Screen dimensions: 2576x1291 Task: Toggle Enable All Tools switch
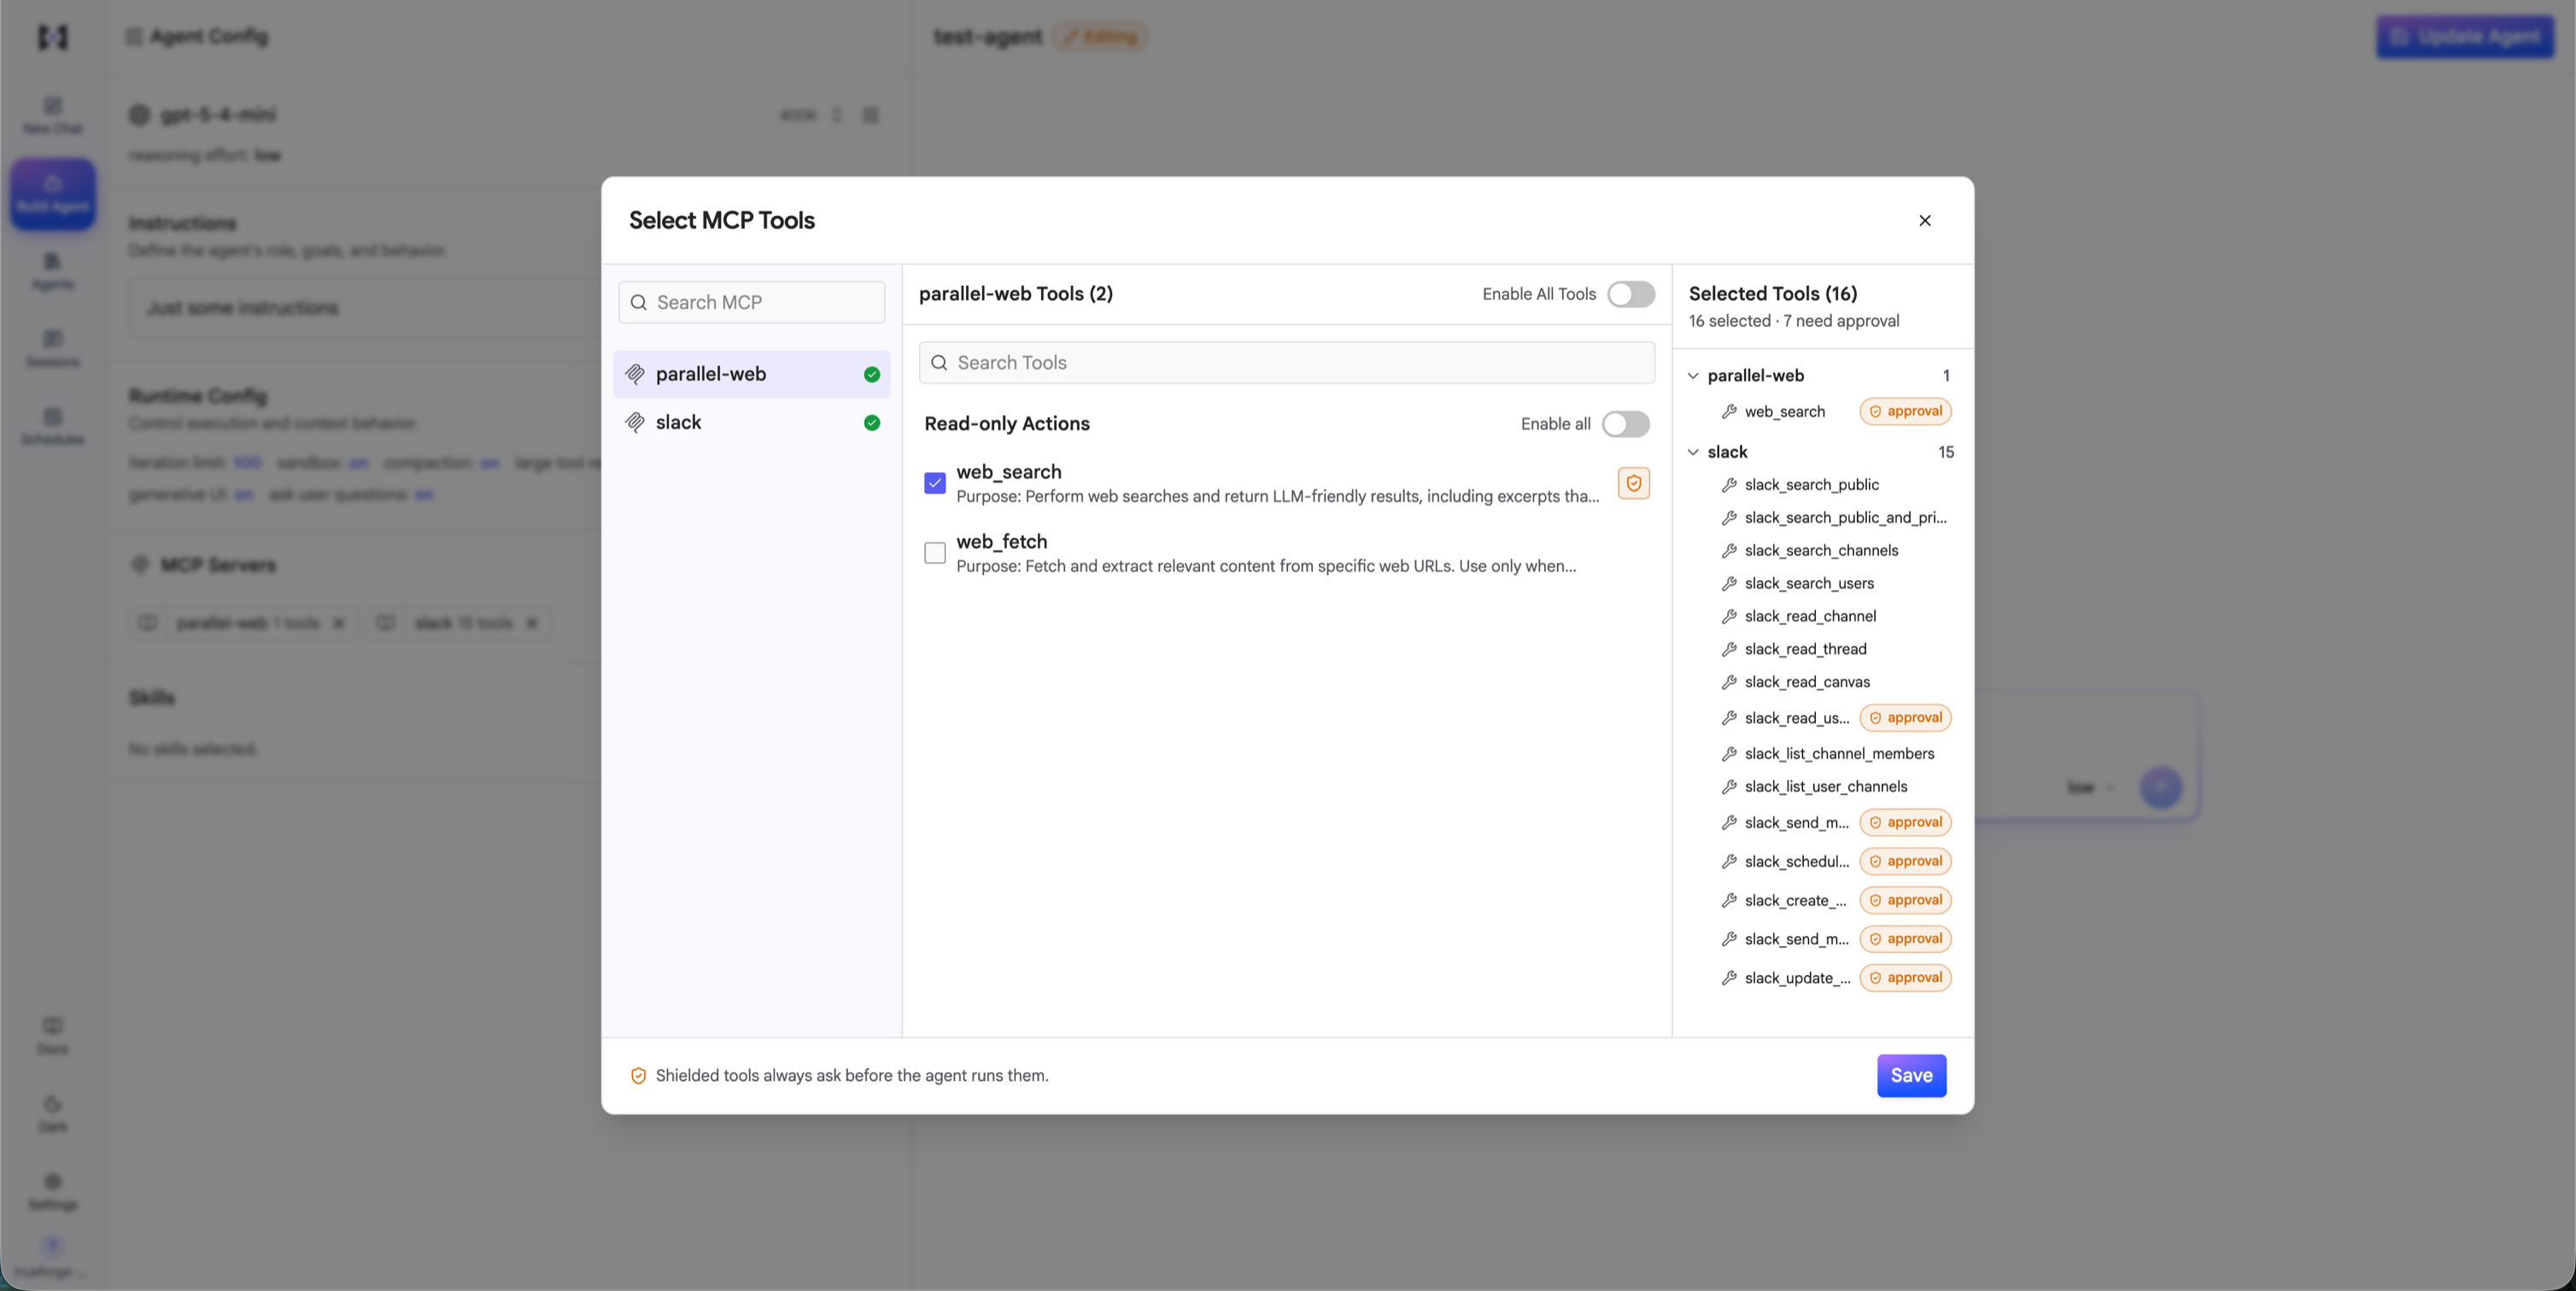pyautogui.click(x=1630, y=294)
